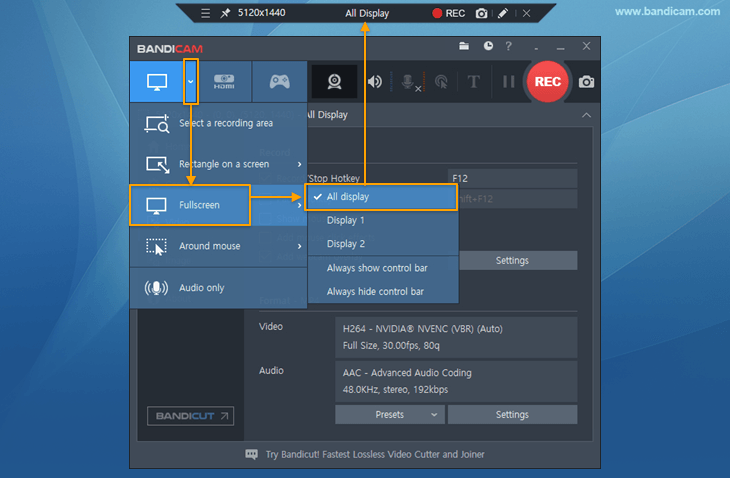Click the H264 NVIDIA NVENC video info
The image size is (730, 478).
pos(456,337)
